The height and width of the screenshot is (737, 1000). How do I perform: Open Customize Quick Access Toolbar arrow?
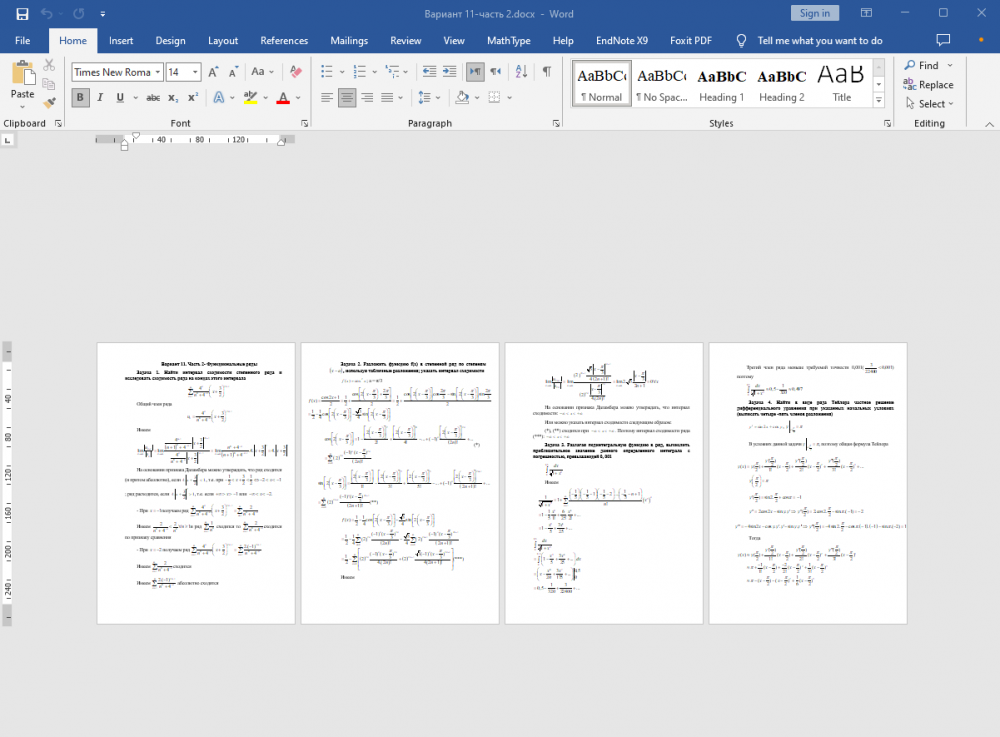click(x=103, y=13)
